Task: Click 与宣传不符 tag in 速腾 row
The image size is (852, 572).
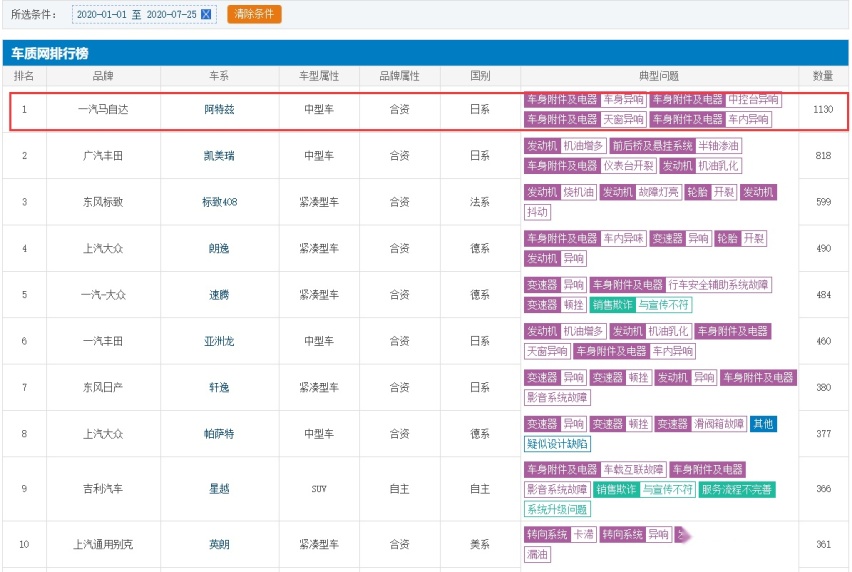Action: [x=663, y=305]
